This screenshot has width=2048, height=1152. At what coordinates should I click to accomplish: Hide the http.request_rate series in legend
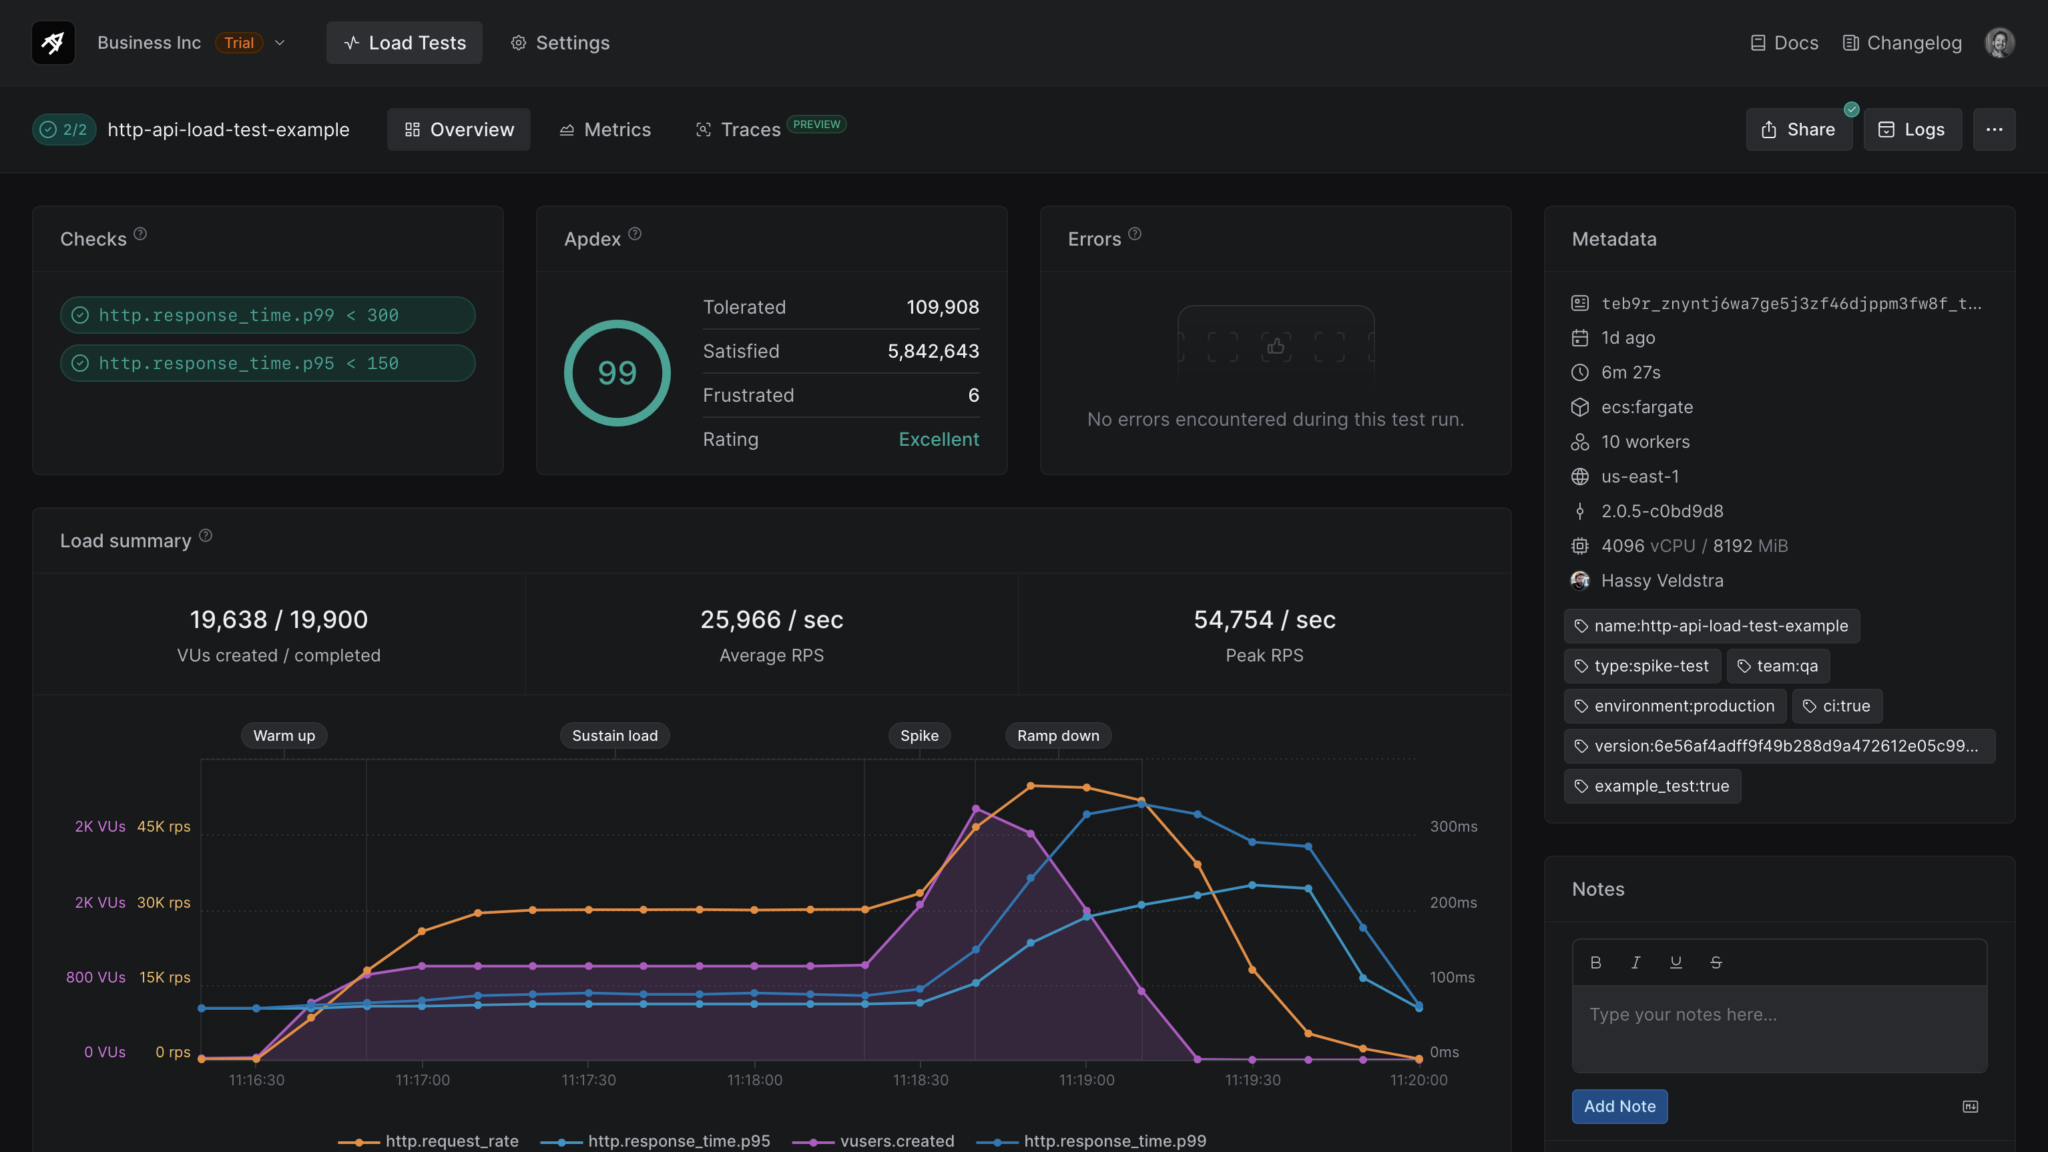[452, 1140]
